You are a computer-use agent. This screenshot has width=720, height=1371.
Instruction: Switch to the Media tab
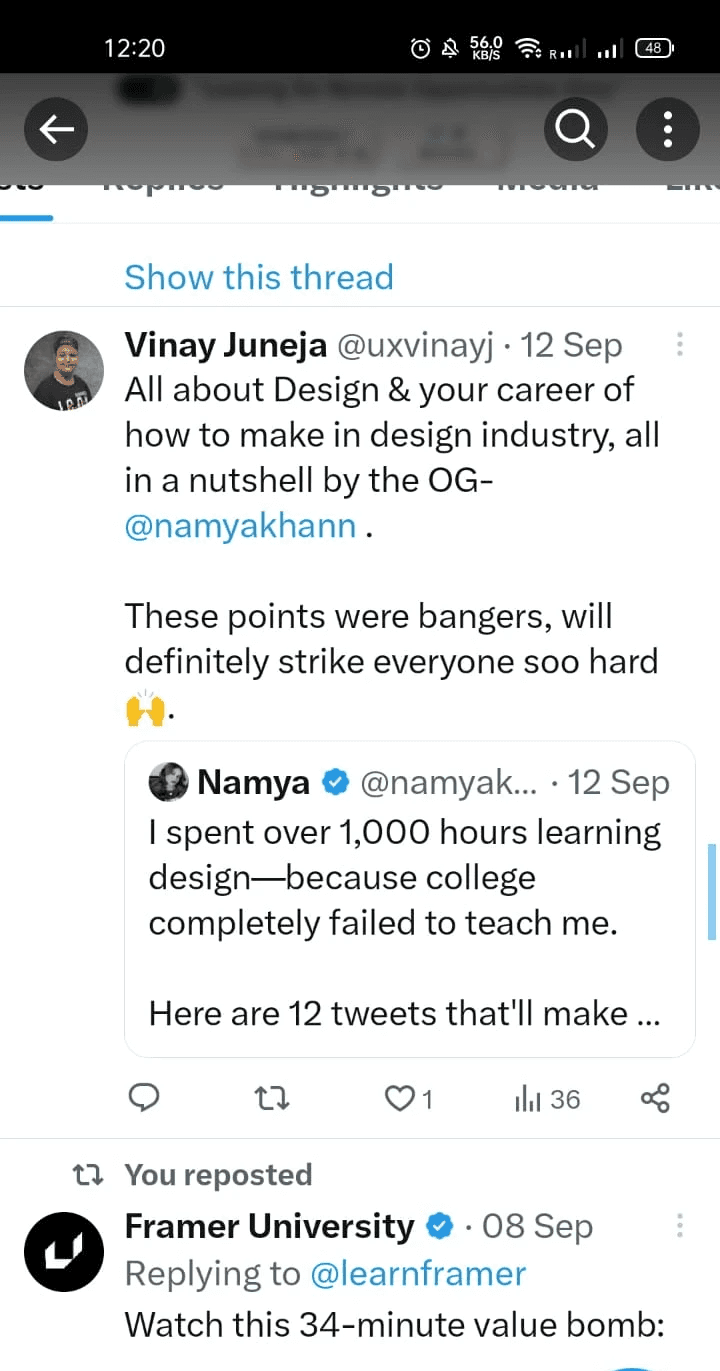pyautogui.click(x=548, y=187)
